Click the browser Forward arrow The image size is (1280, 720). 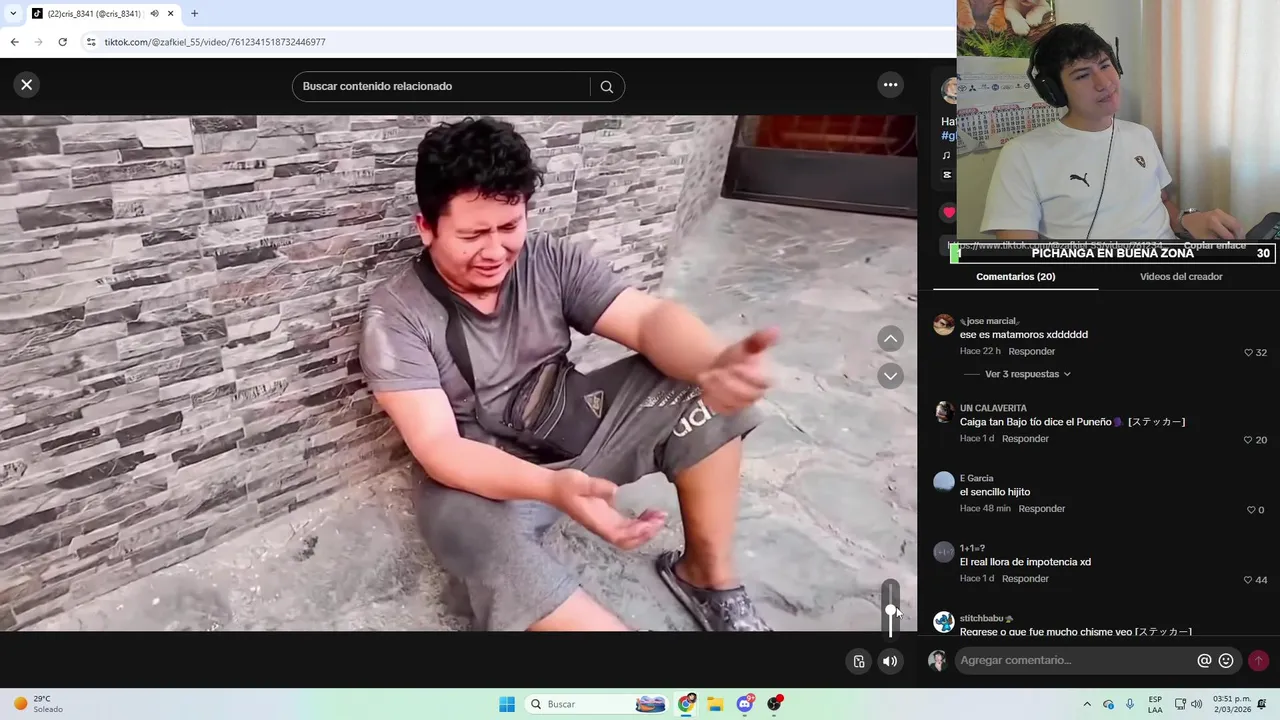pos(38,42)
